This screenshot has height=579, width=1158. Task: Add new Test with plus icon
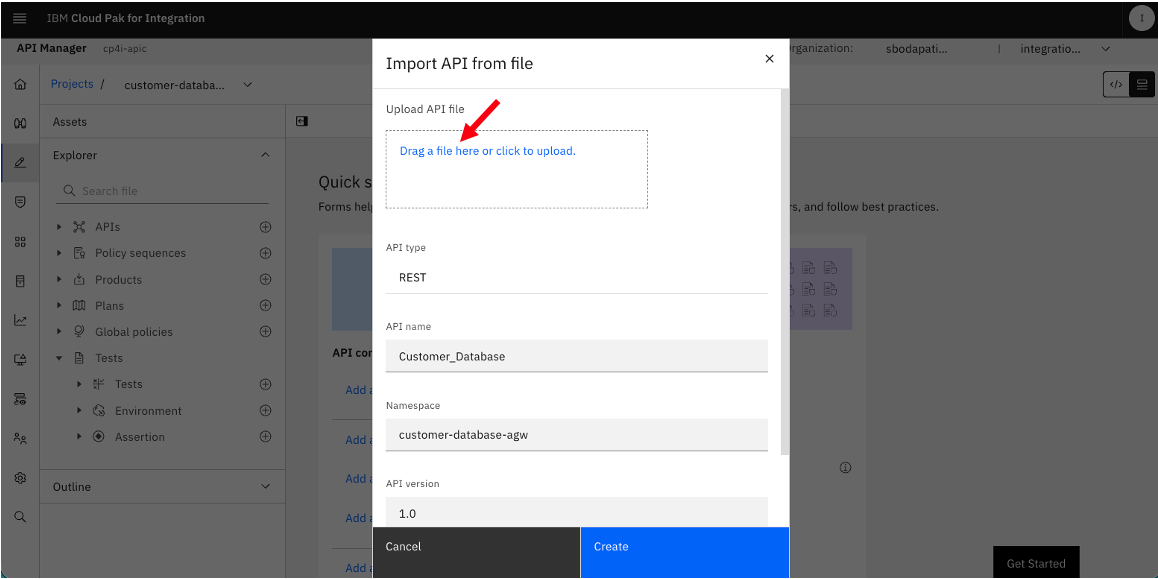tap(266, 384)
